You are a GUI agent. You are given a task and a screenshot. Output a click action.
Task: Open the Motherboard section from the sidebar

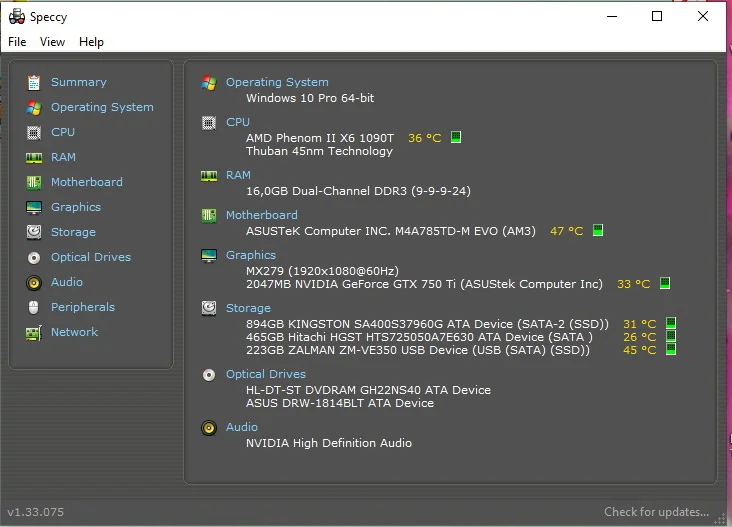click(87, 182)
